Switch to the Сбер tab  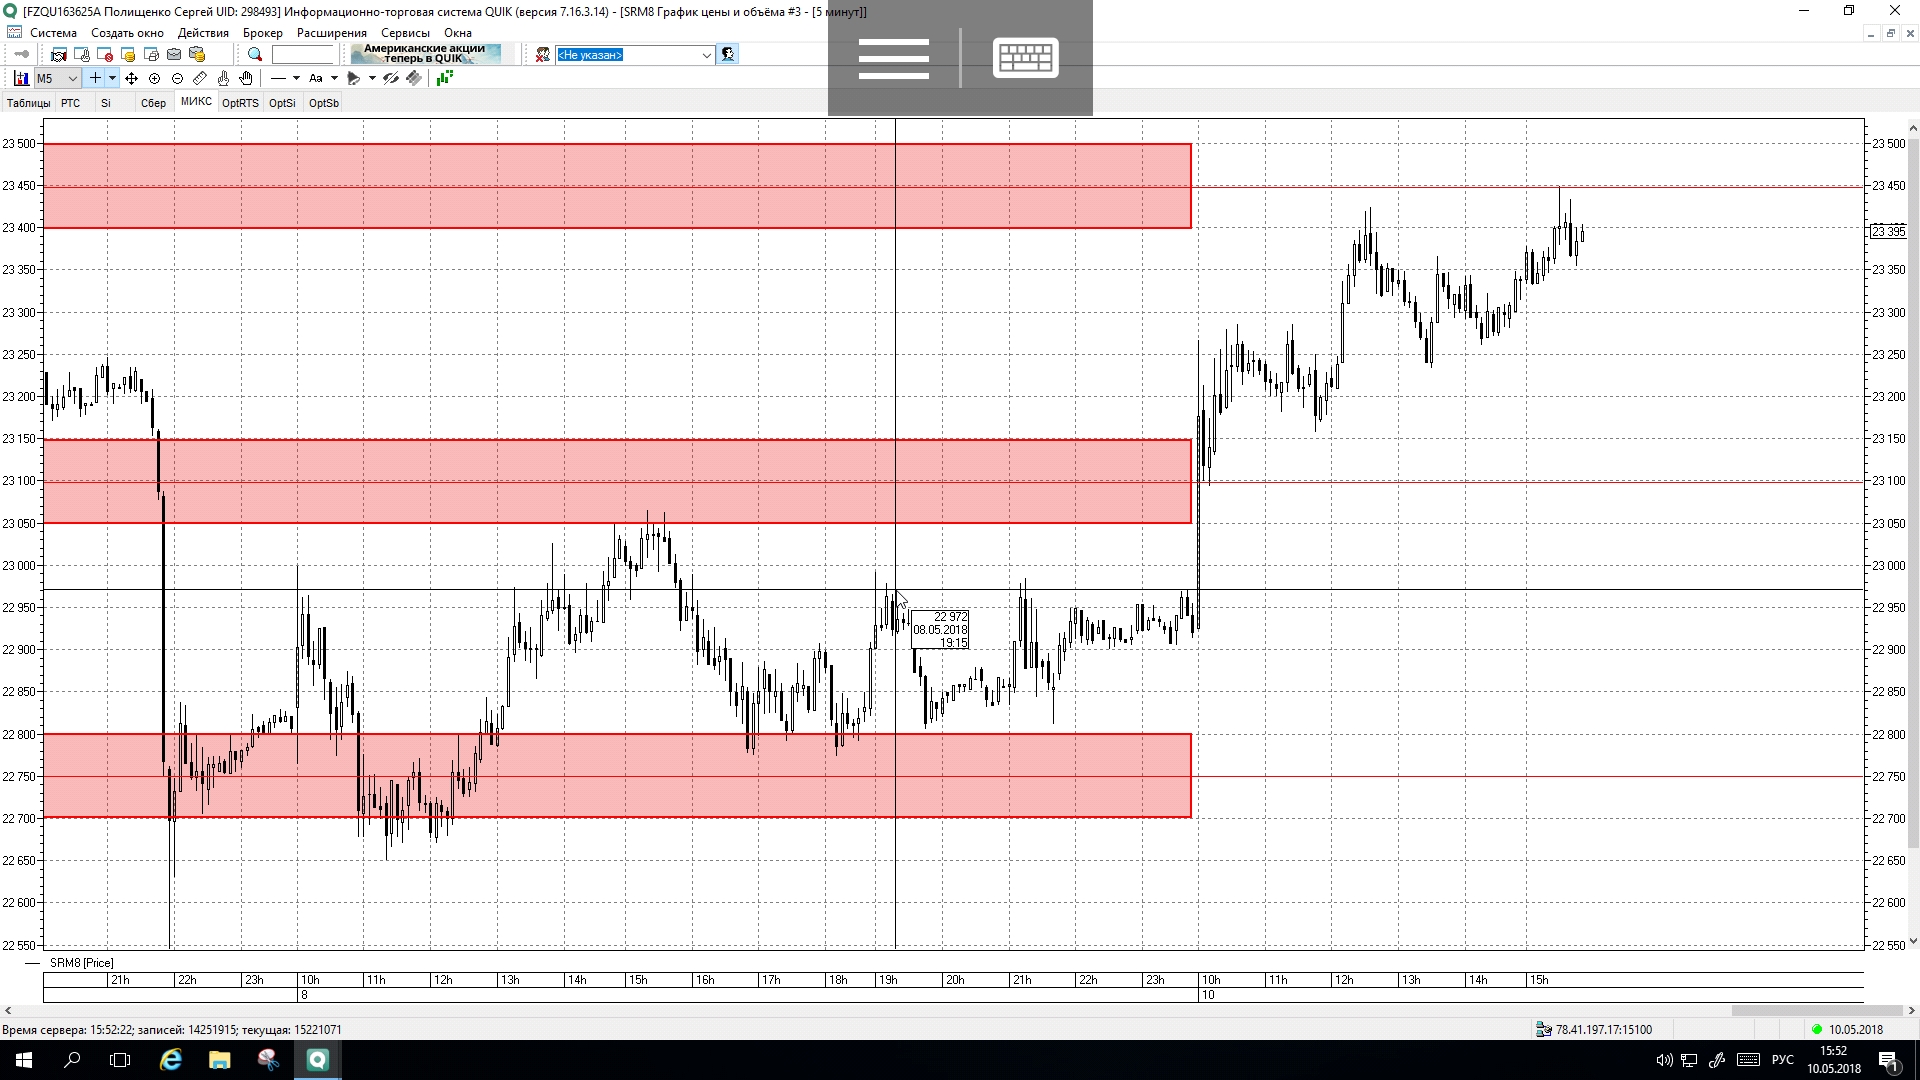[x=153, y=103]
